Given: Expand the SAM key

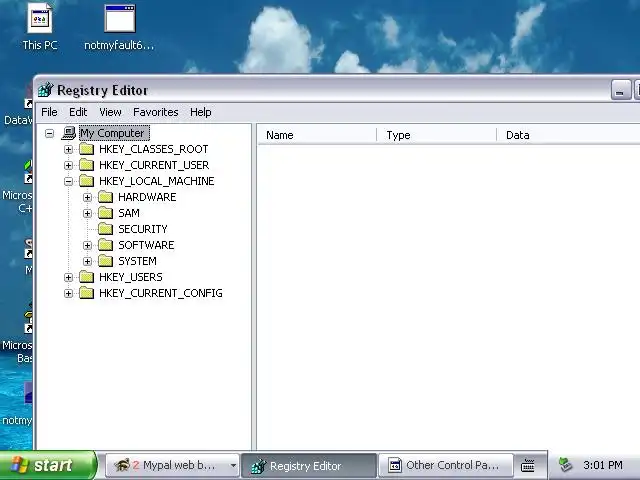Looking at the screenshot, I should pos(87,213).
